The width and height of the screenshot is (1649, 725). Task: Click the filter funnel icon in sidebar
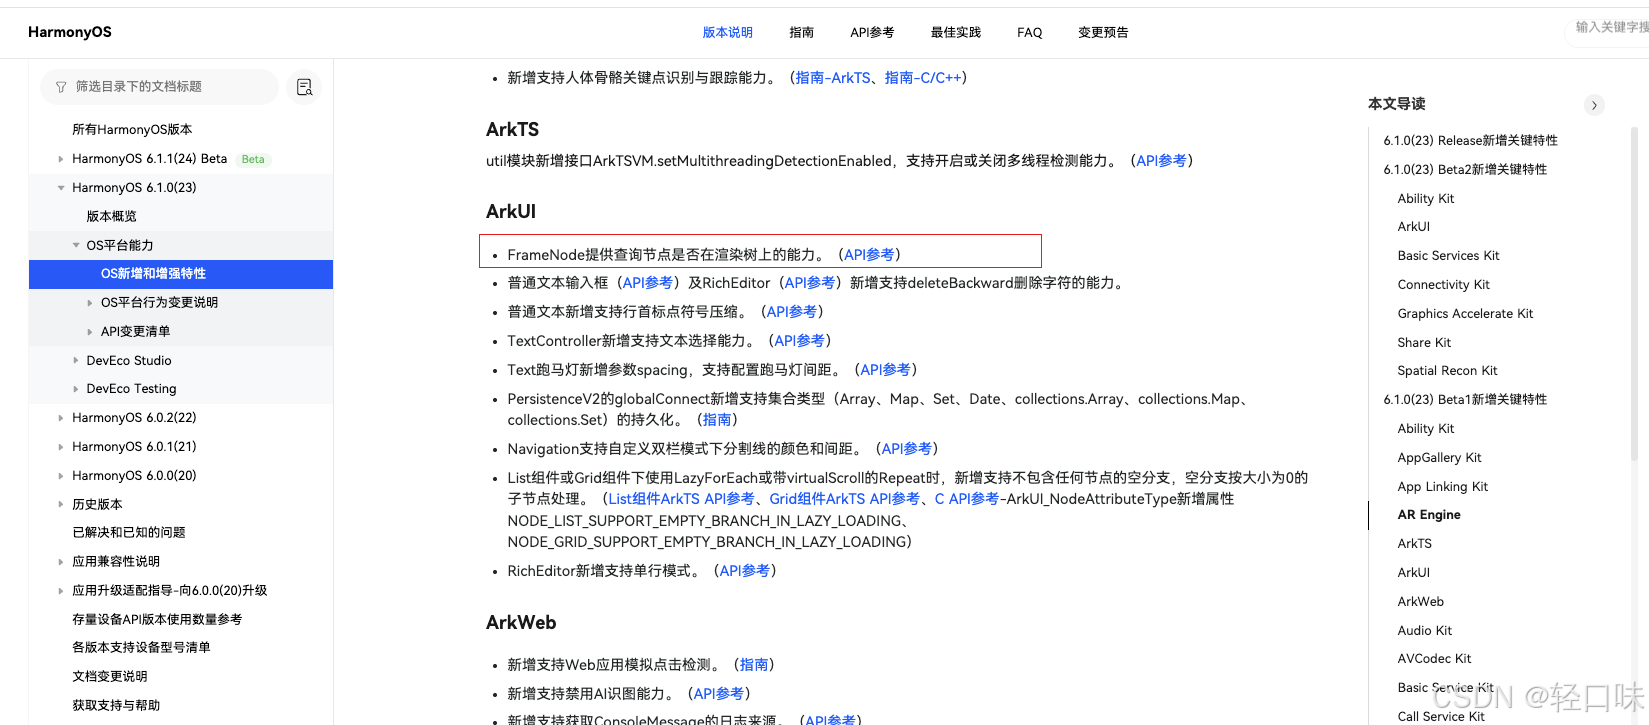click(x=61, y=87)
